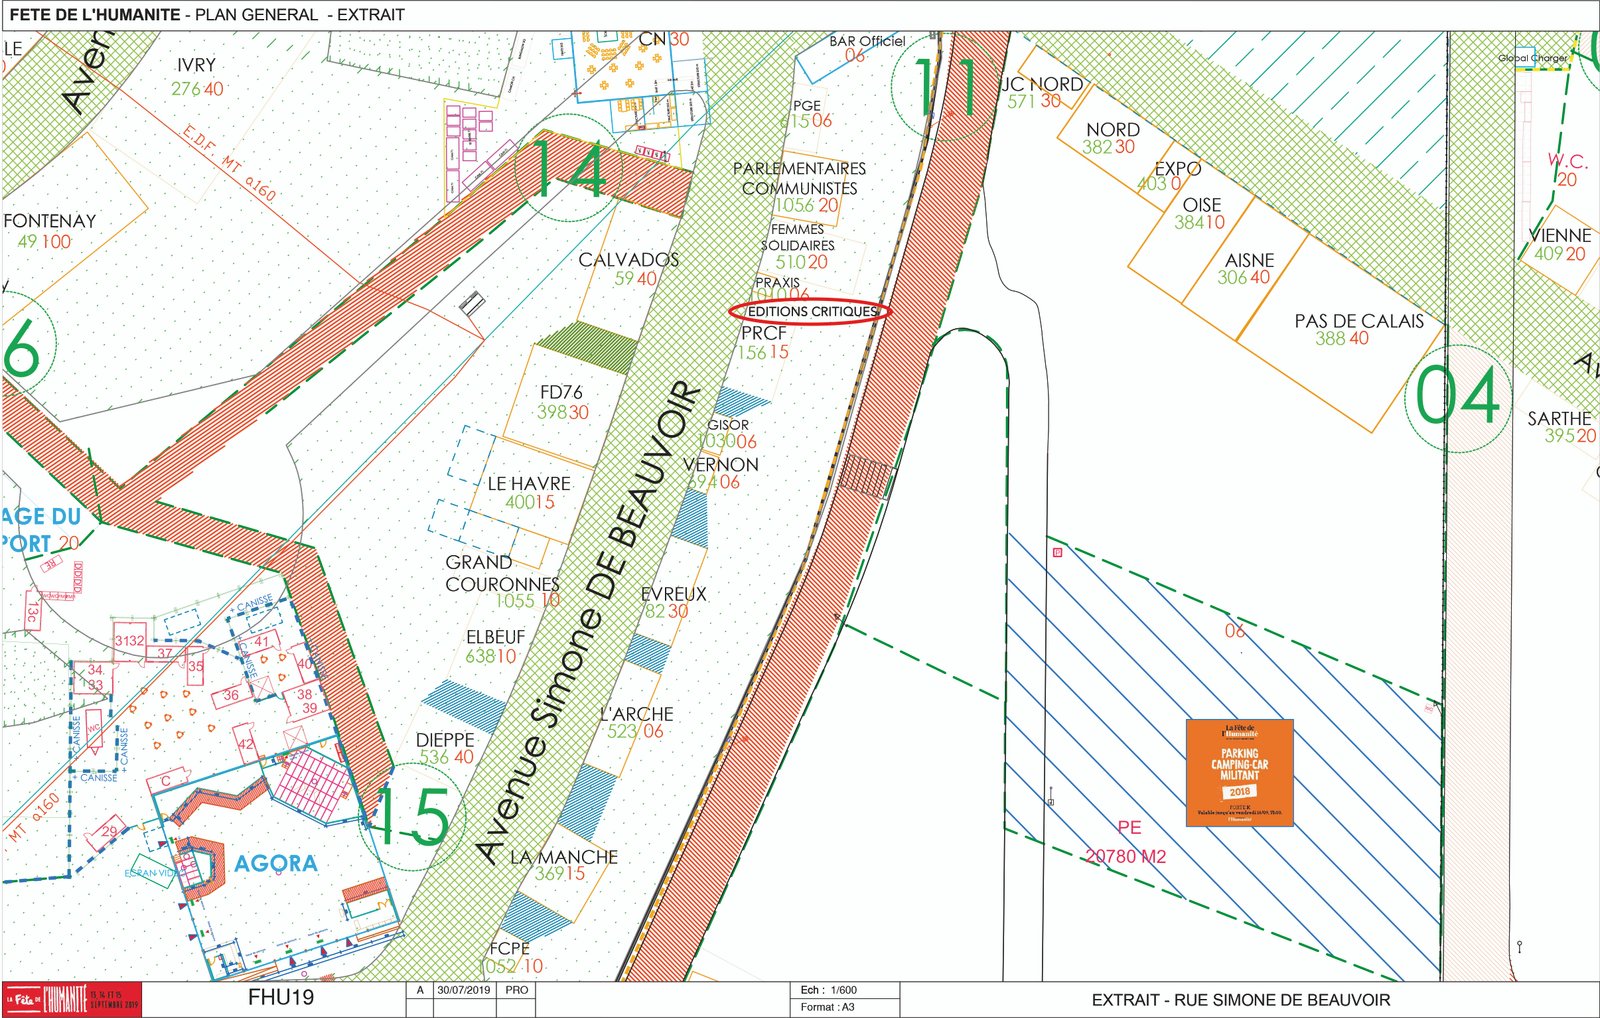The image size is (1600, 1018).
Task: Click the orange Parking Camping-Car Militant sign
Action: click(x=1239, y=772)
